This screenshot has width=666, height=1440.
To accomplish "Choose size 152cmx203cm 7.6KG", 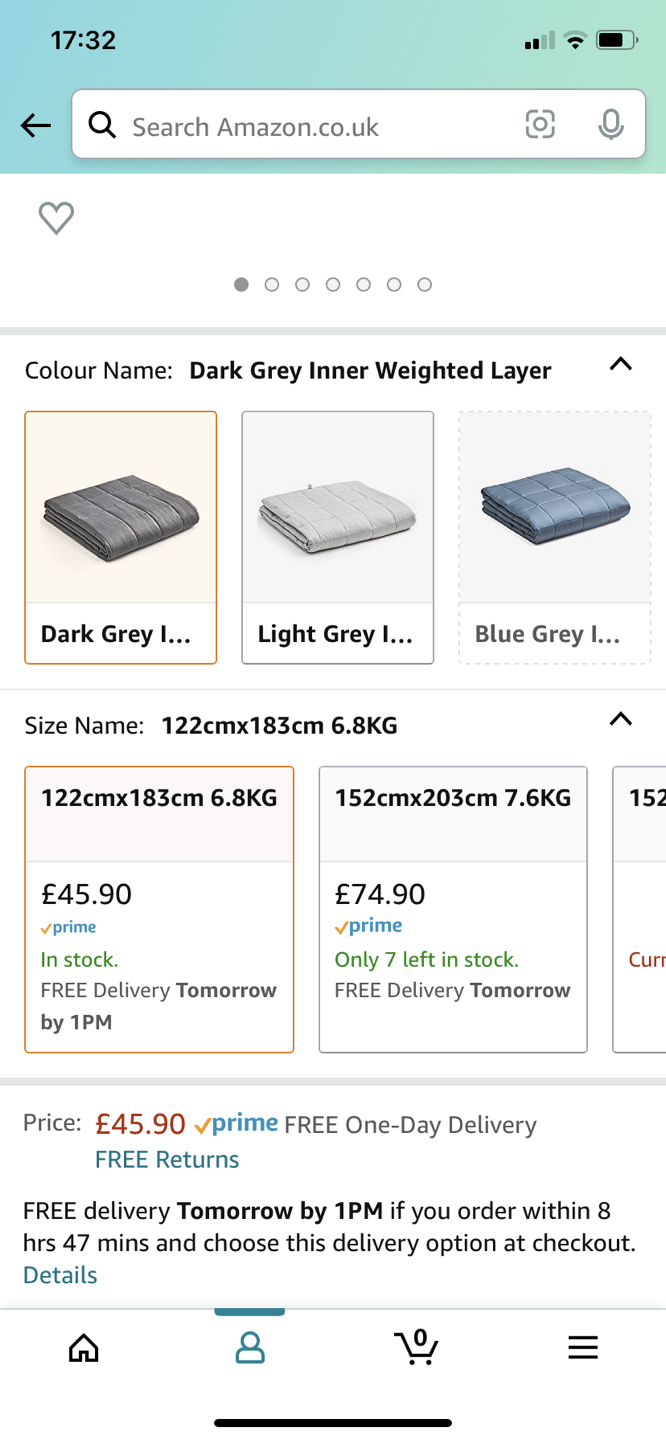I will click(x=453, y=909).
